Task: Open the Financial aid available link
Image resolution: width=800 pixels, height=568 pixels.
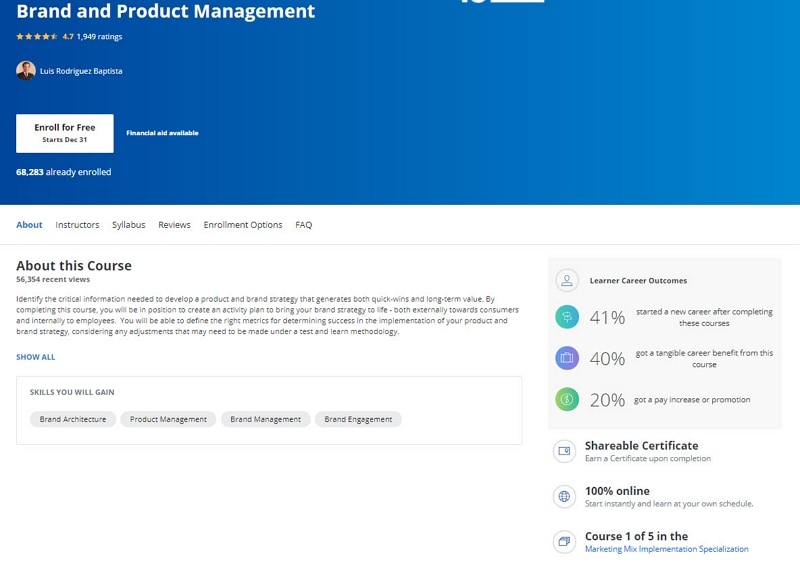Action: (x=162, y=133)
